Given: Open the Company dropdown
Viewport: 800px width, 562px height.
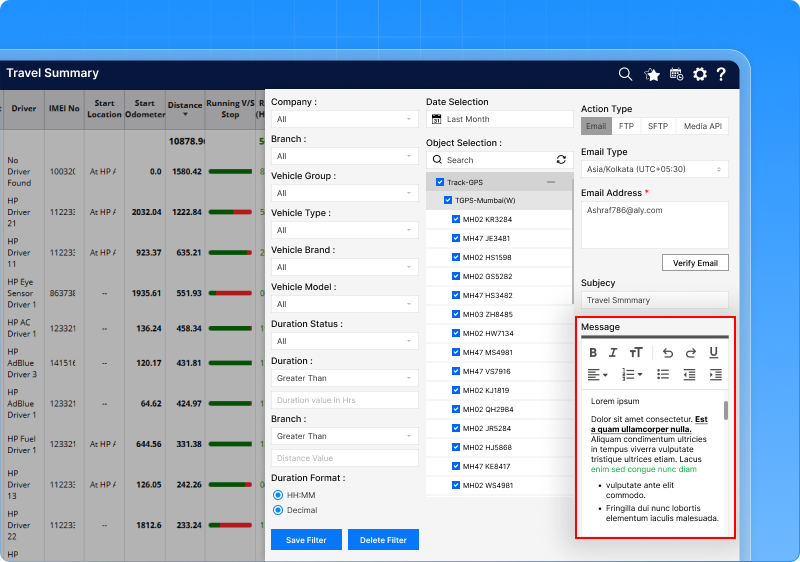Looking at the screenshot, I should 344,119.
